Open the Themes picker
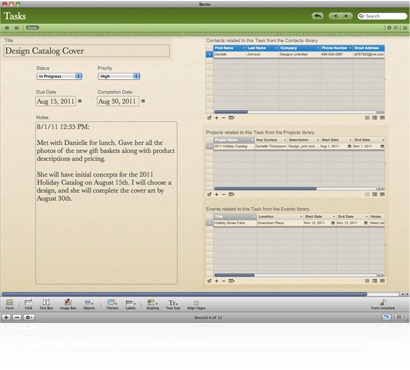 [112, 304]
